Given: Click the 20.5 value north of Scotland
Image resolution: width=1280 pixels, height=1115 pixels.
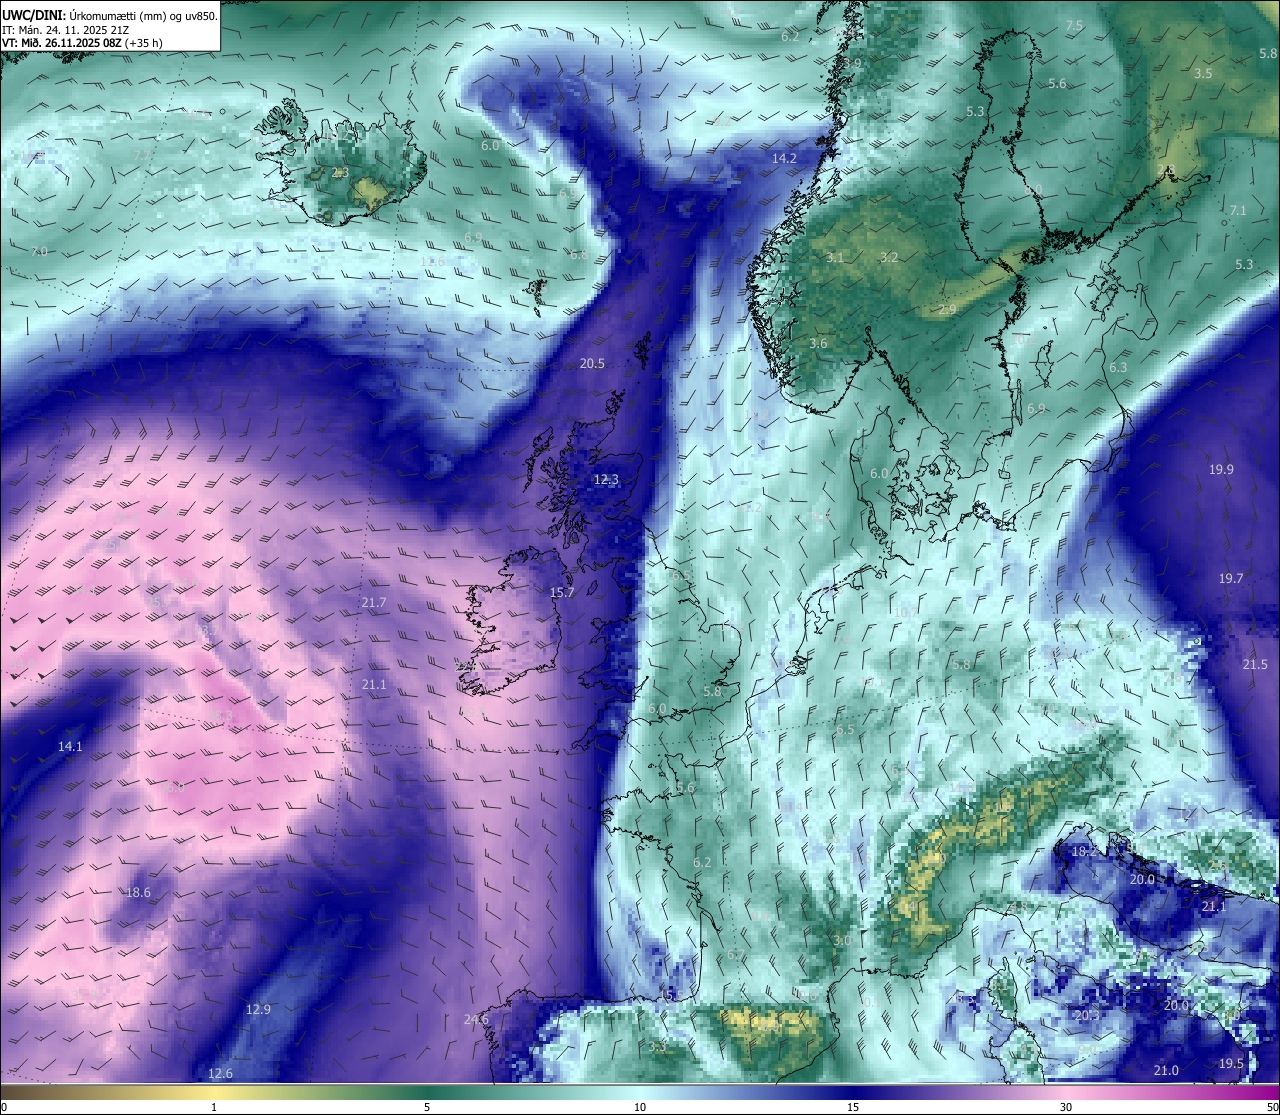Looking at the screenshot, I should pos(592,363).
